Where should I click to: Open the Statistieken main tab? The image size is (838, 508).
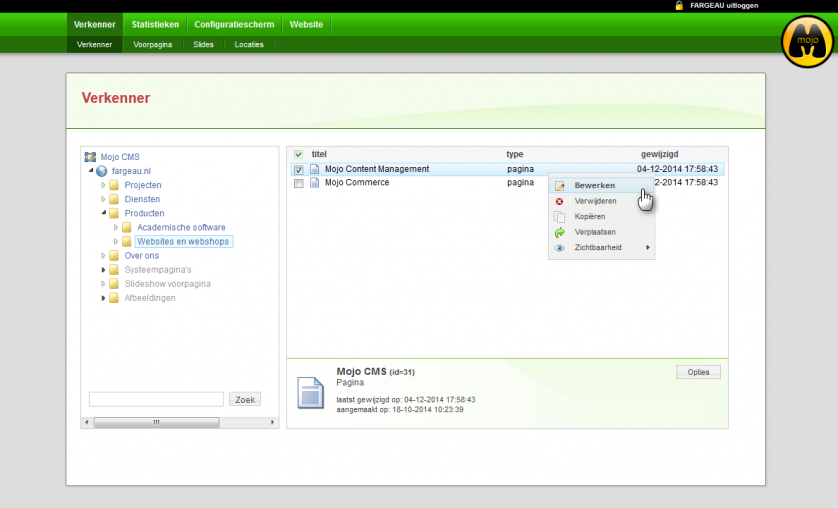[x=155, y=25]
